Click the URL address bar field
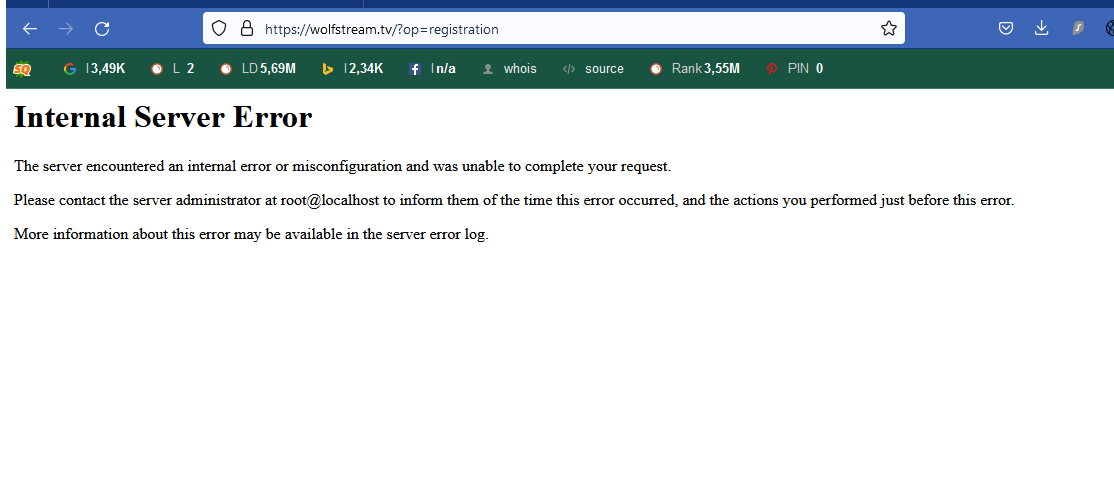 click(560, 29)
